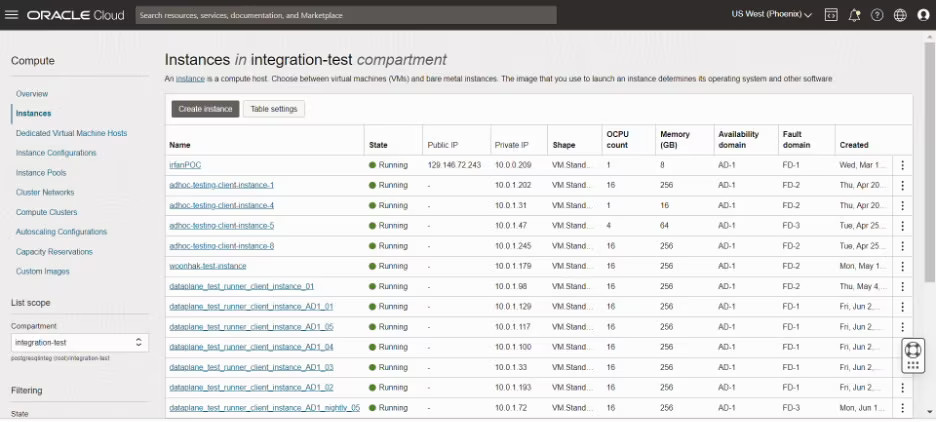Click the floating support help widget
Screen dimensions: 936x422
(x=912, y=355)
